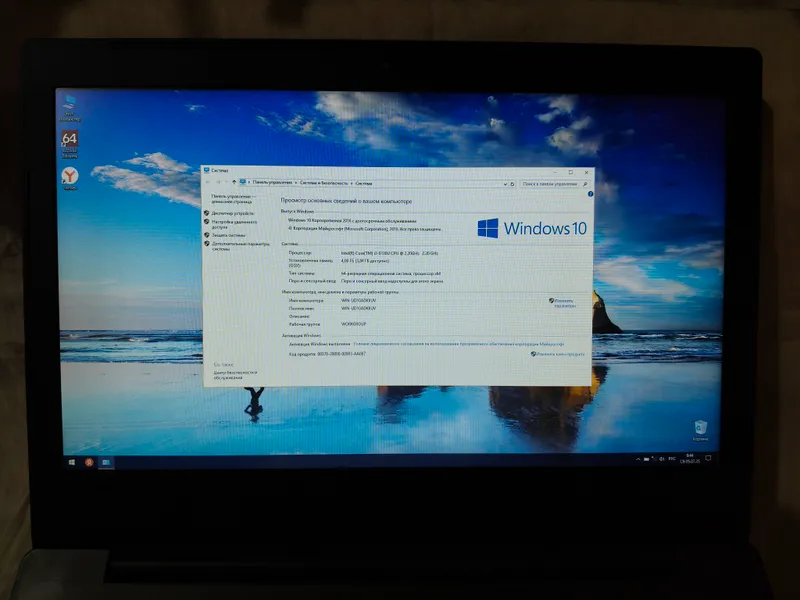Expand the chevron after Панель управления in the breadcrumb
Screen dimensions: 800x600
pos(295,183)
